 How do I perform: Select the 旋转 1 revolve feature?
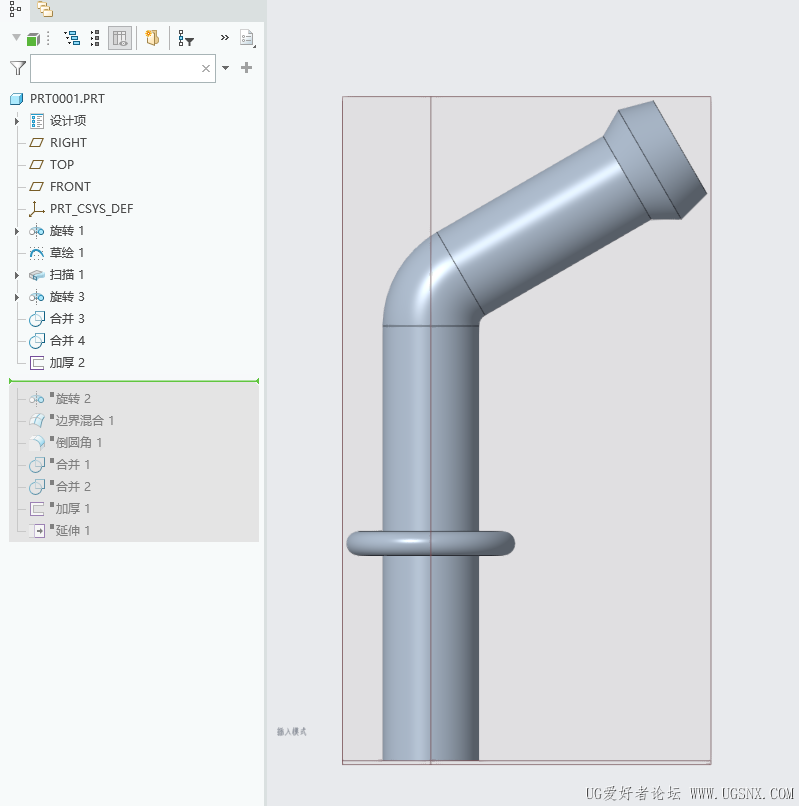tap(67, 231)
